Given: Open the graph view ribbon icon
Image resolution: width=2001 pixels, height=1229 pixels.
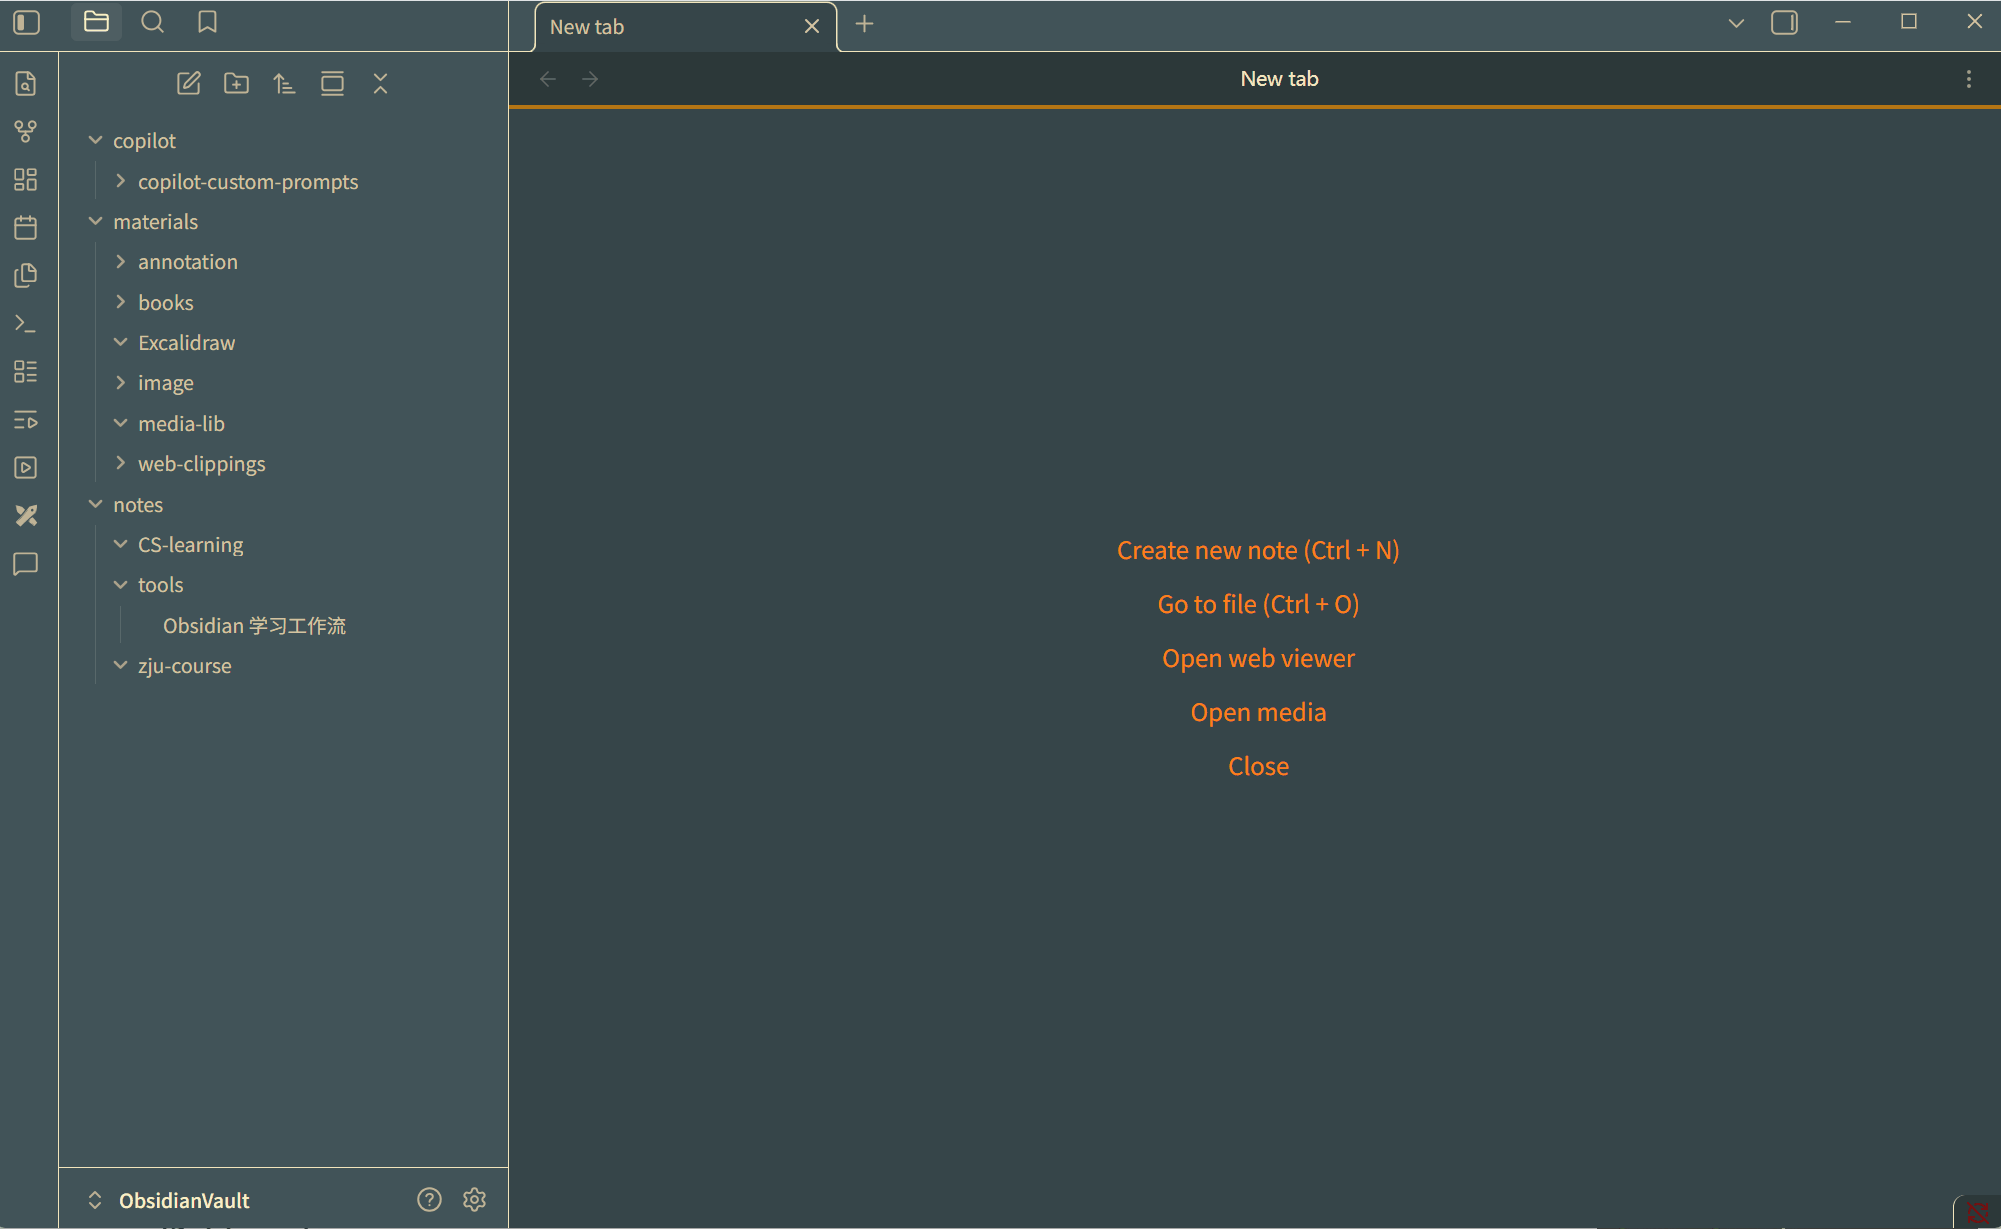Looking at the screenshot, I should (26, 131).
